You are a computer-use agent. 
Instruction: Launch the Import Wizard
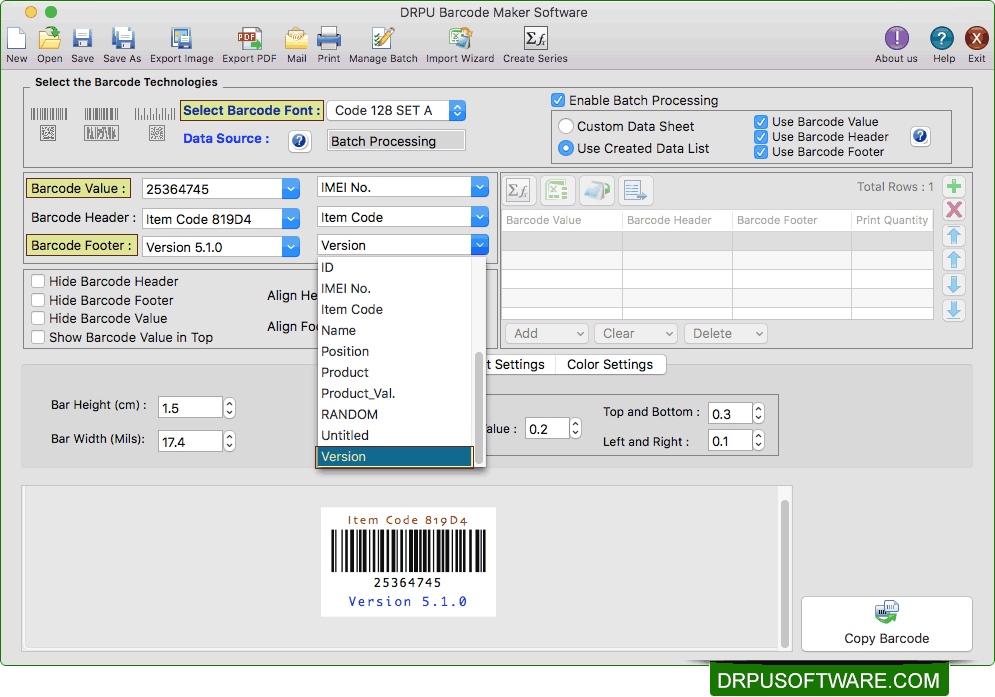coord(460,39)
